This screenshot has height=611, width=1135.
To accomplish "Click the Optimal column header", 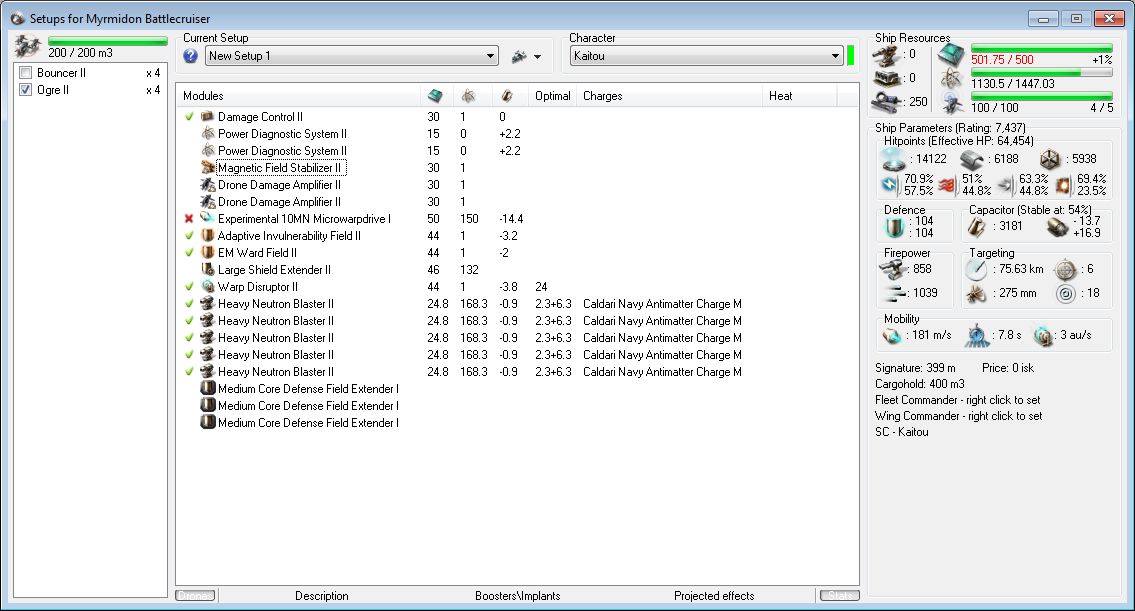I will (552, 96).
